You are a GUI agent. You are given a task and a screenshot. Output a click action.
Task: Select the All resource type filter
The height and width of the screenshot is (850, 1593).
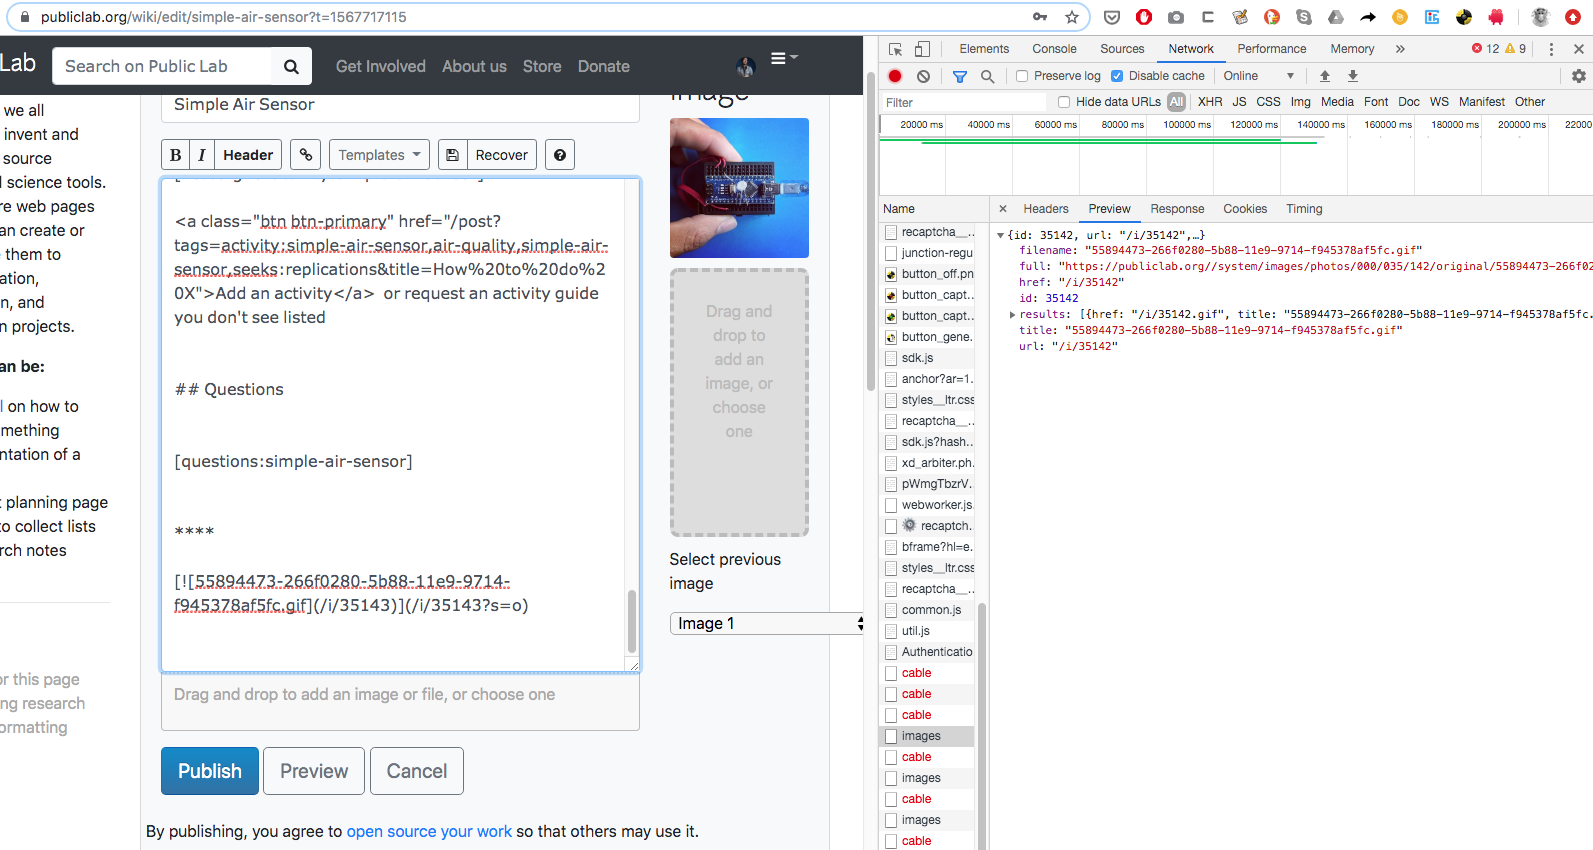[1176, 102]
